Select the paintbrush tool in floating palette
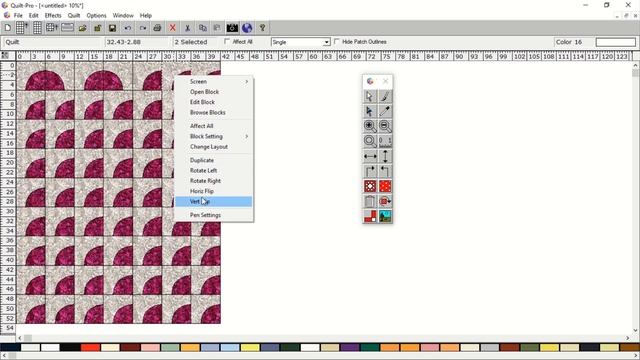Viewport: 640px width, 360px height. 385,96
